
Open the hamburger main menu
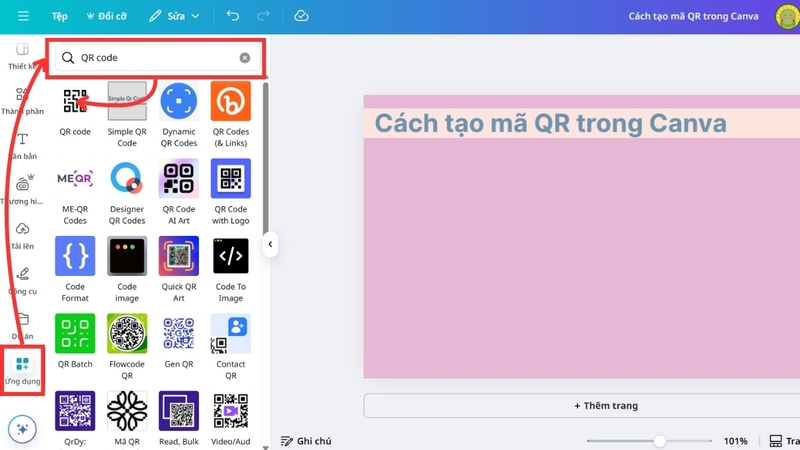click(x=23, y=16)
